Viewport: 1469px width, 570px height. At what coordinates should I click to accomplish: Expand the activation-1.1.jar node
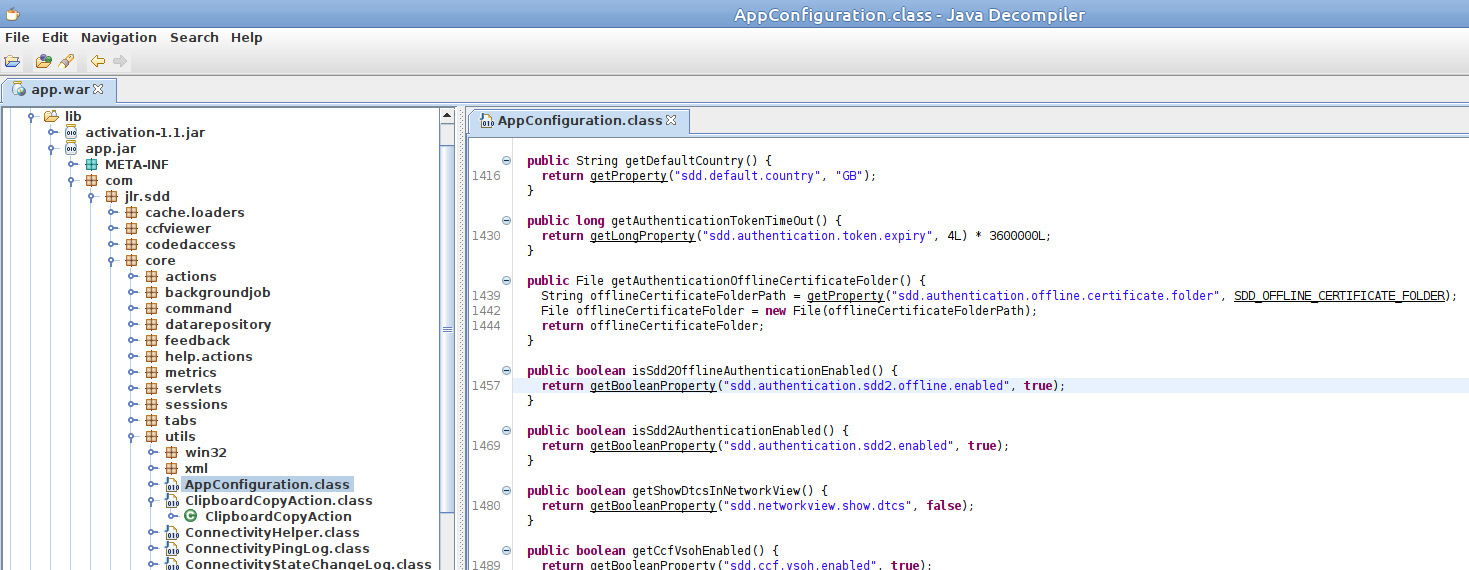(x=51, y=132)
